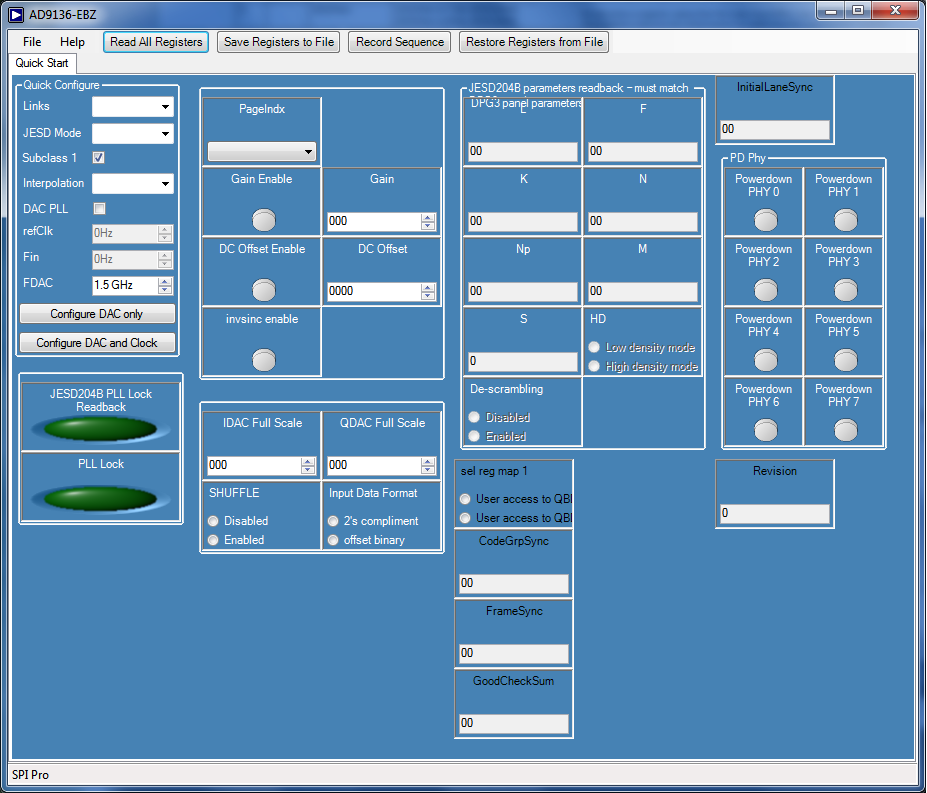The width and height of the screenshot is (927, 793).
Task: Uncheck the Subclass 1 checkbox
Action: [x=99, y=158]
